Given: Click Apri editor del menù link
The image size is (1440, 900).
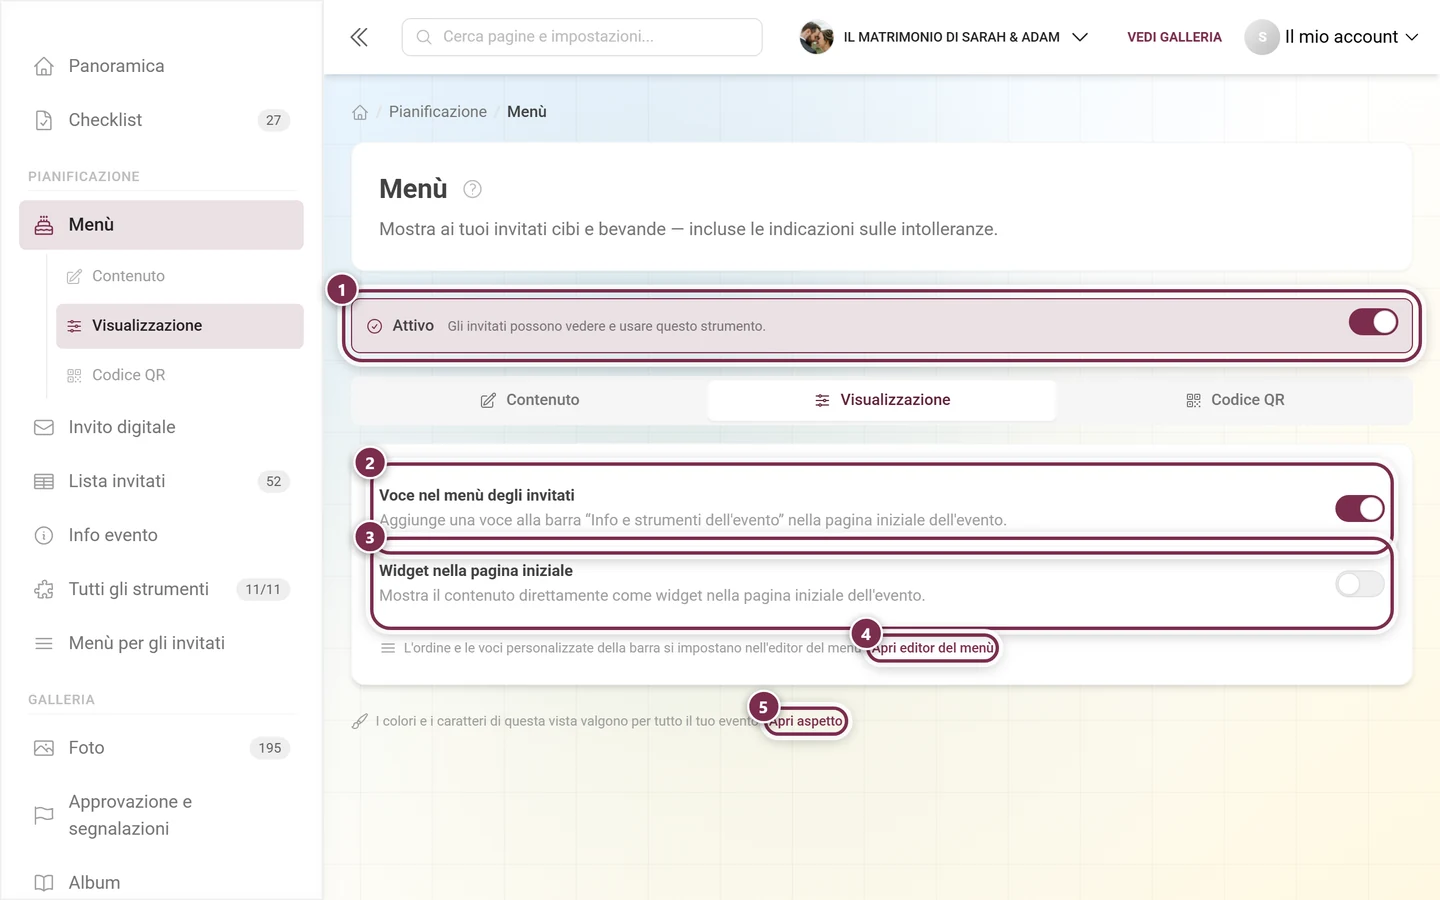Looking at the screenshot, I should click(x=933, y=648).
